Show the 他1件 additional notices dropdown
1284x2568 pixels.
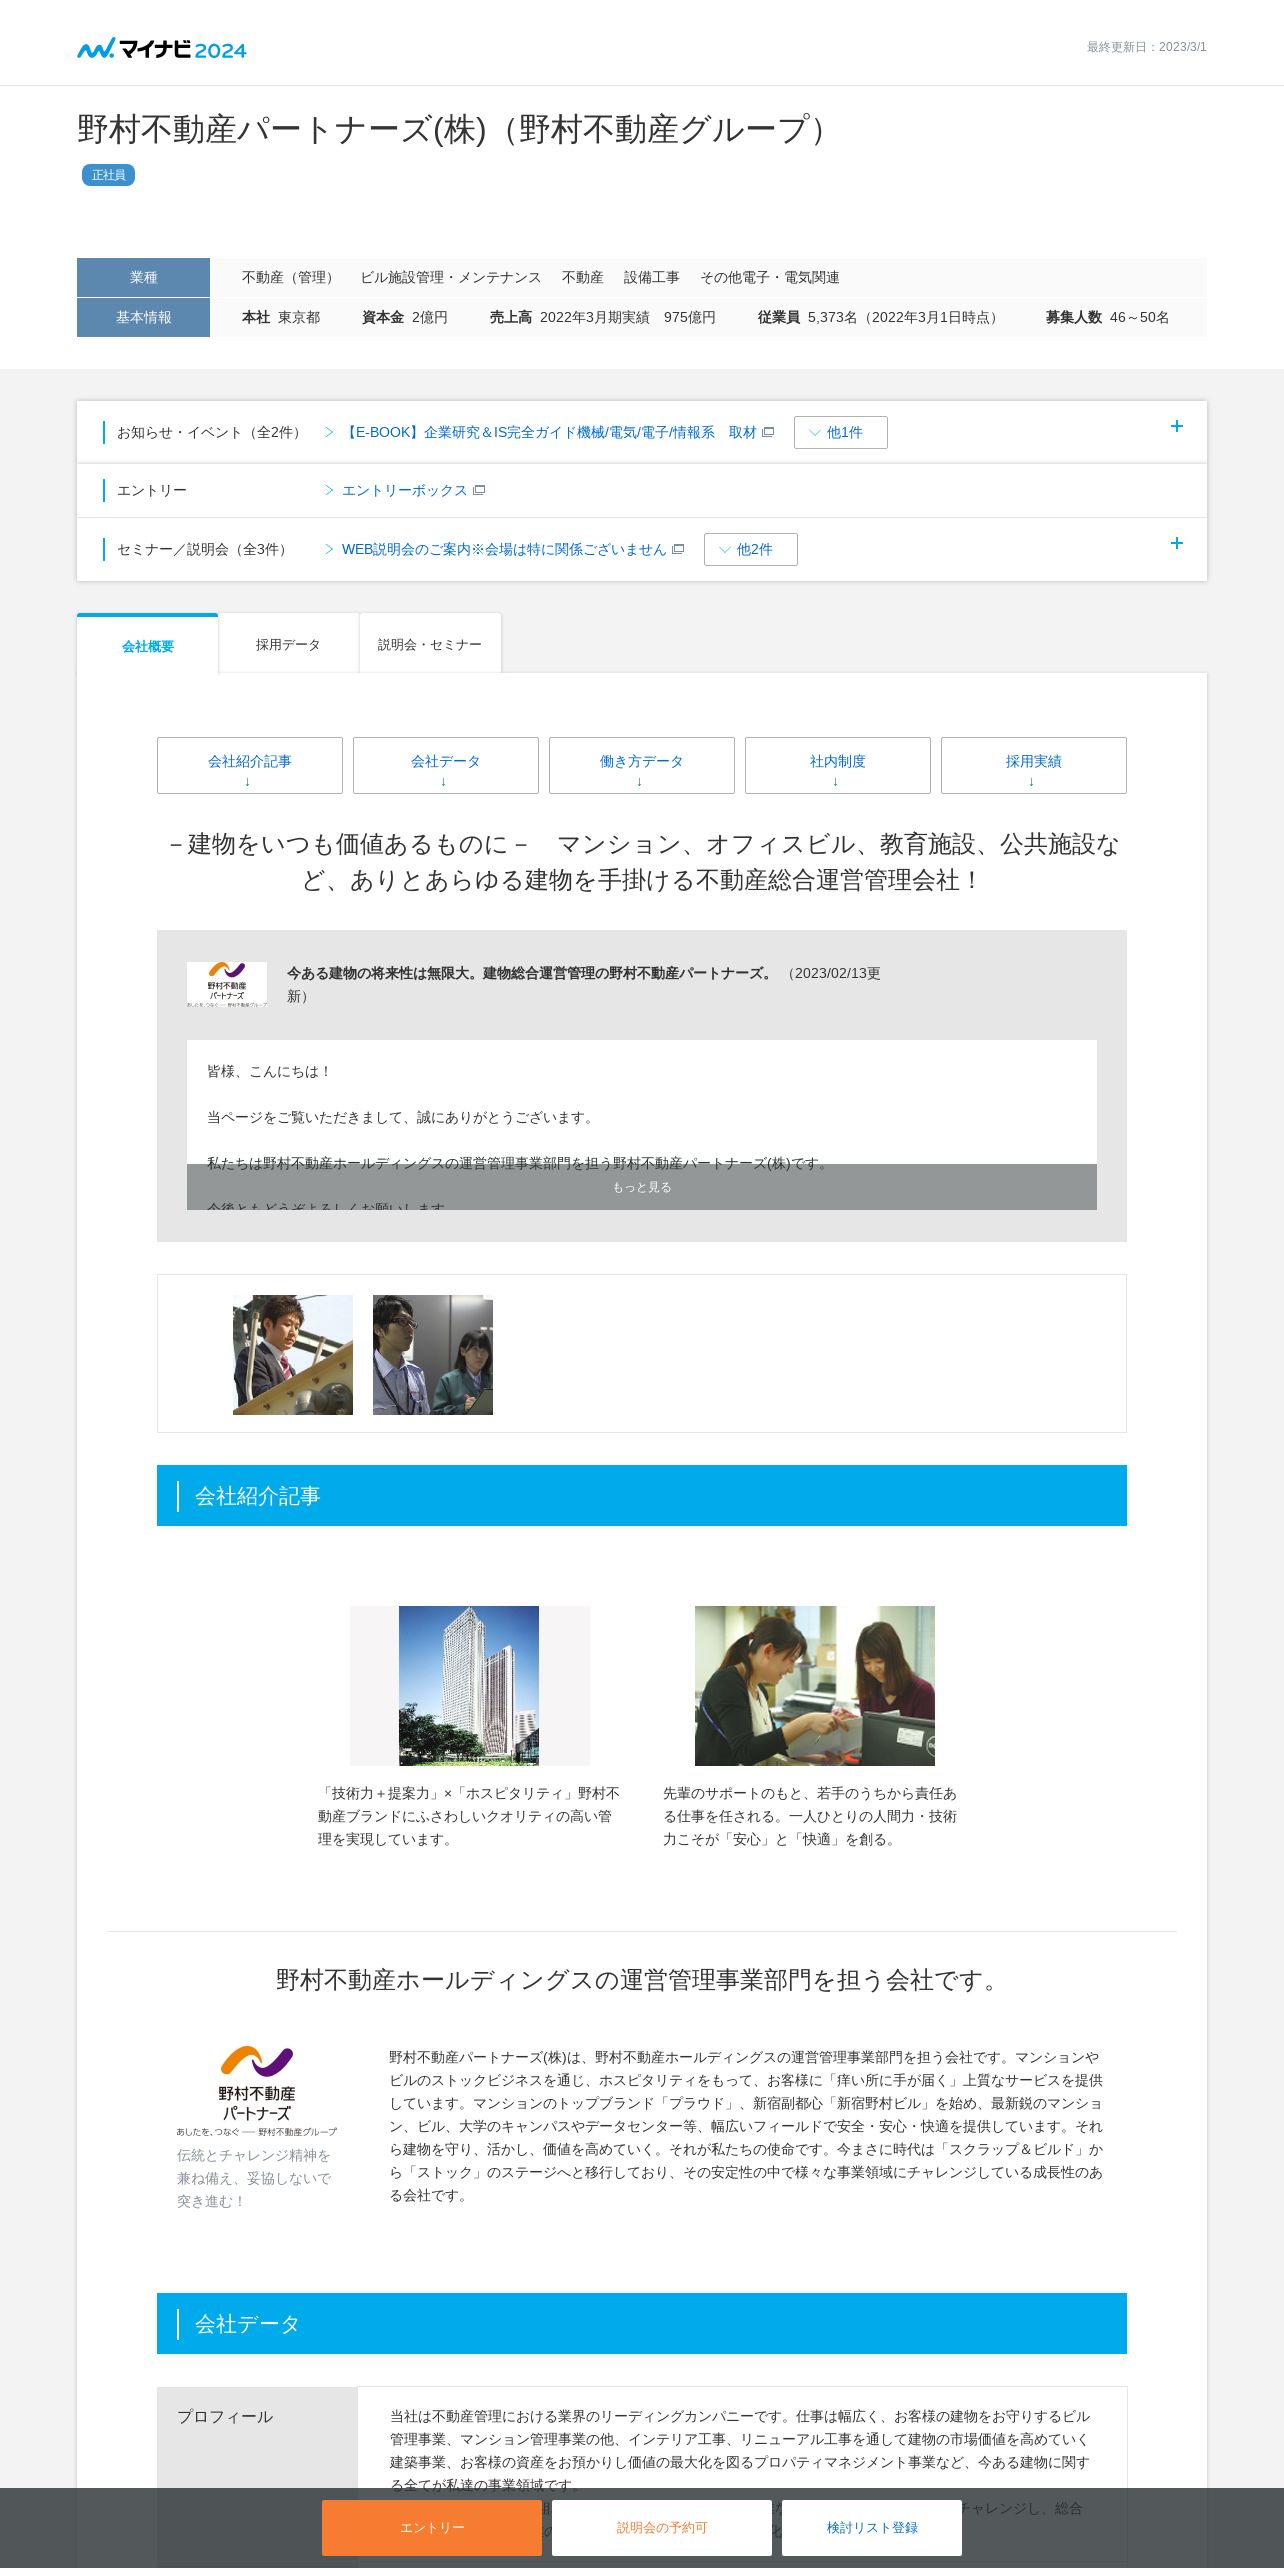pyautogui.click(x=840, y=432)
